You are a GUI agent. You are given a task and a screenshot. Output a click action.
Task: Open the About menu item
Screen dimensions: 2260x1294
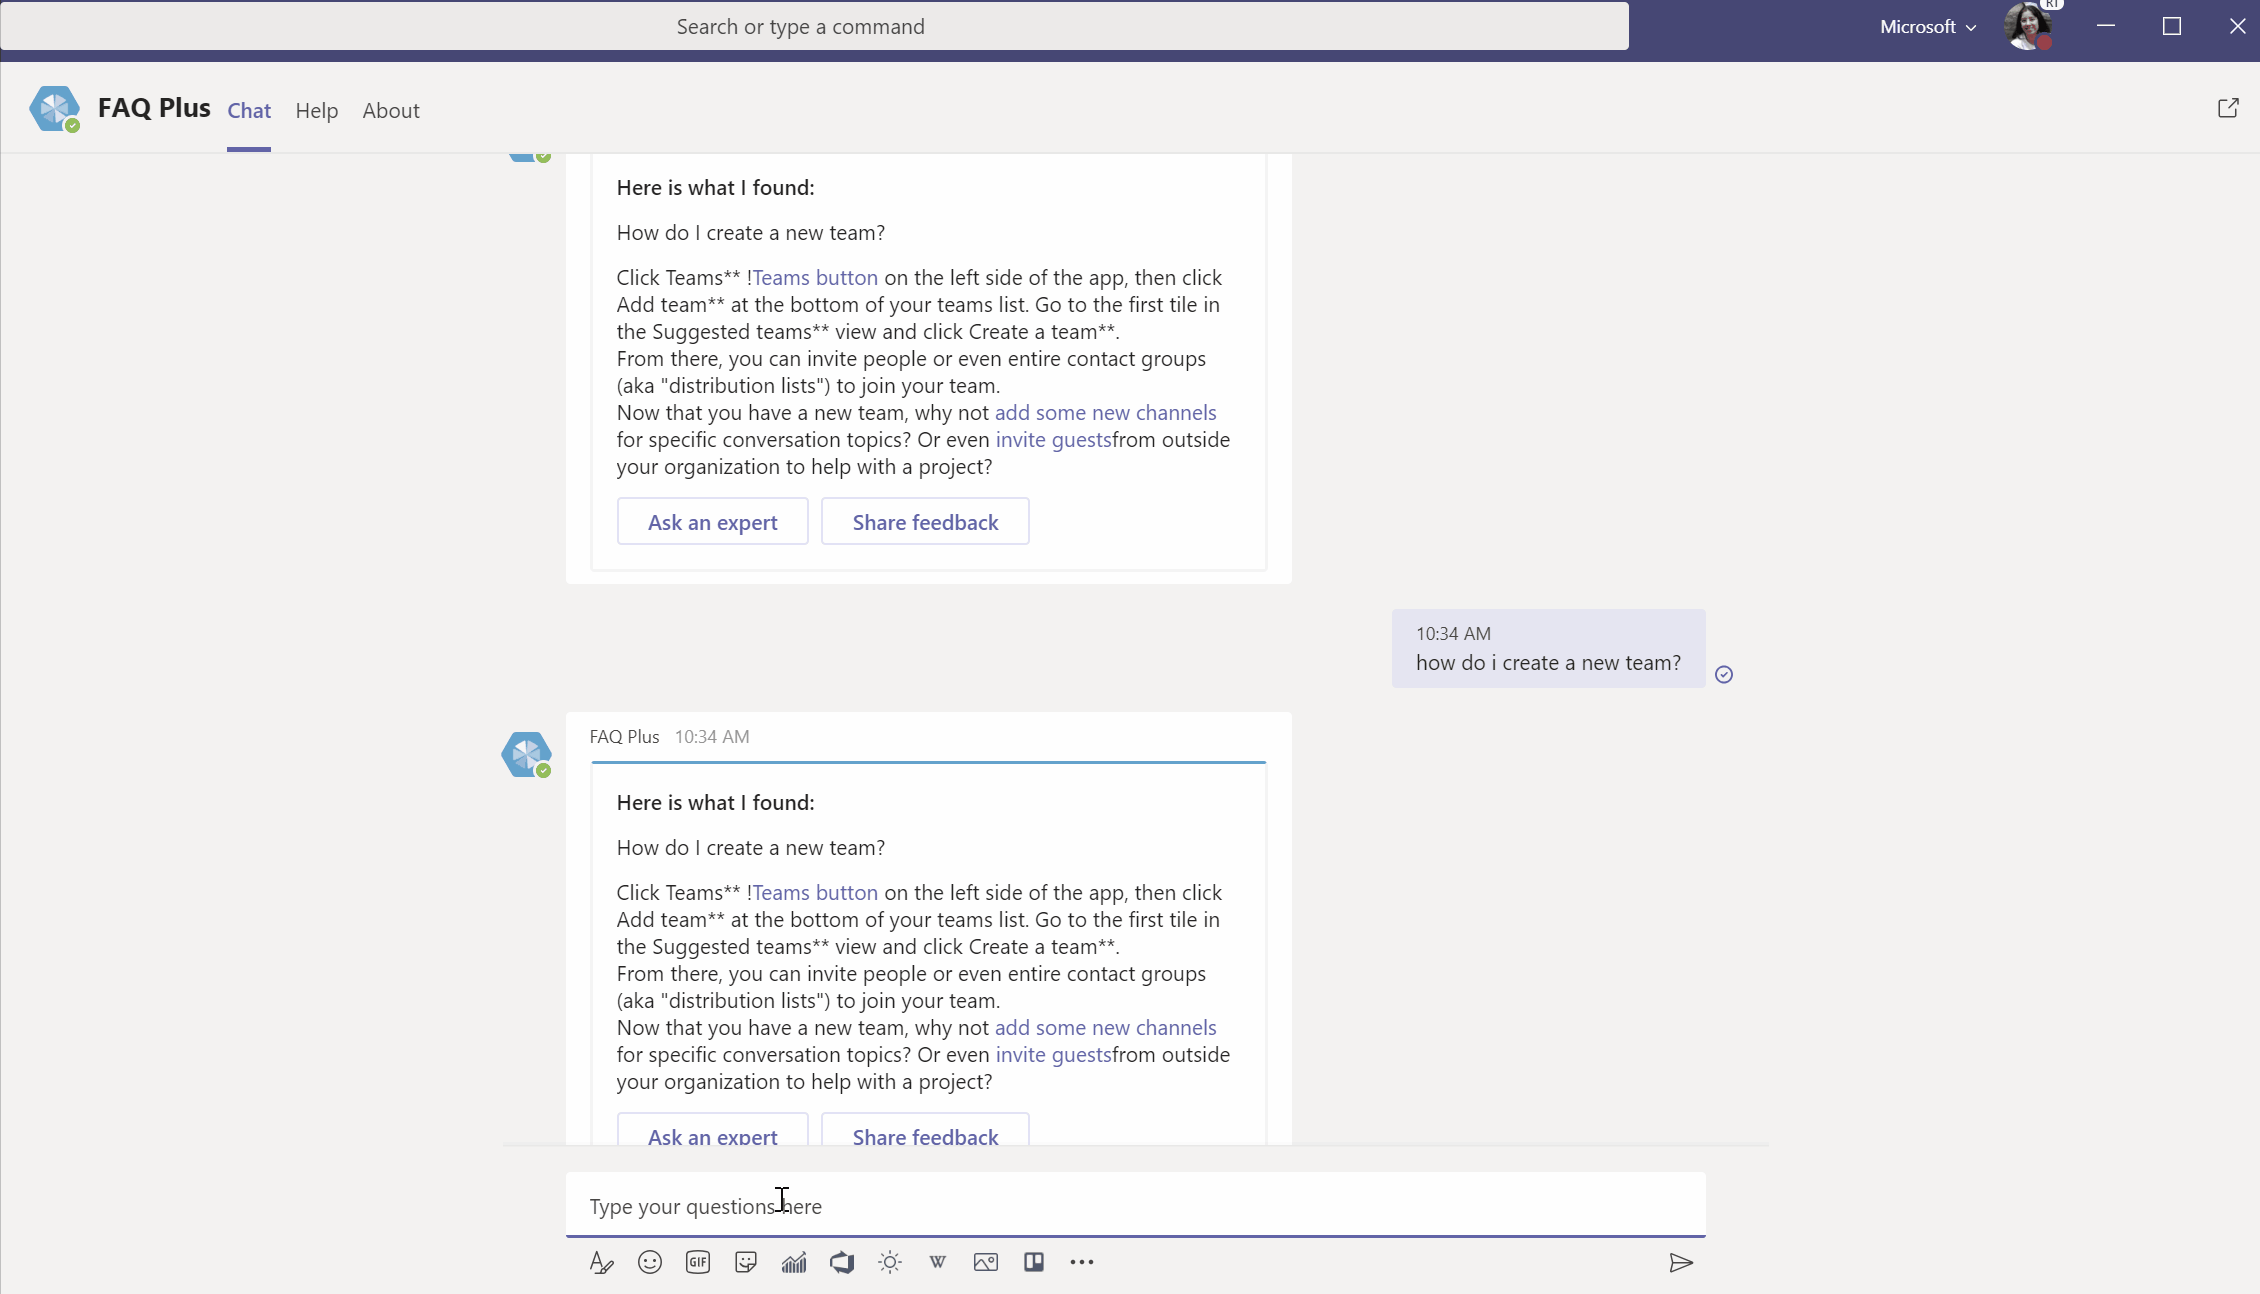pyautogui.click(x=391, y=109)
